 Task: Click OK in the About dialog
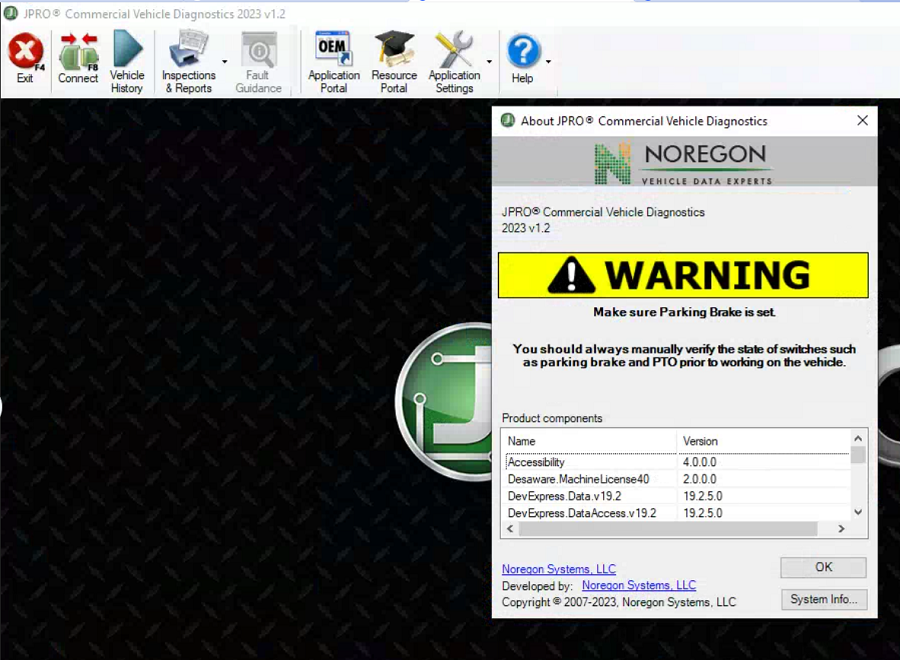tap(823, 567)
